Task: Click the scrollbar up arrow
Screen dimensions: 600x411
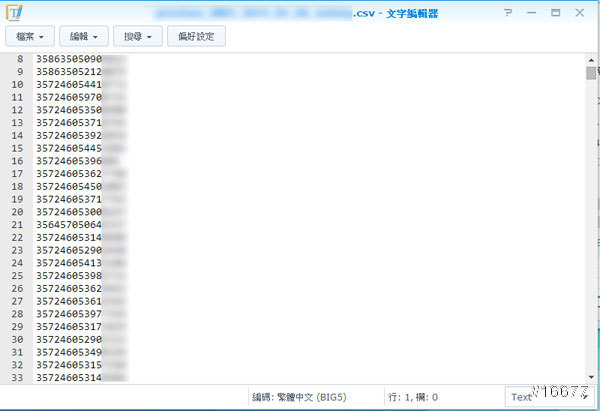Action: tap(591, 60)
